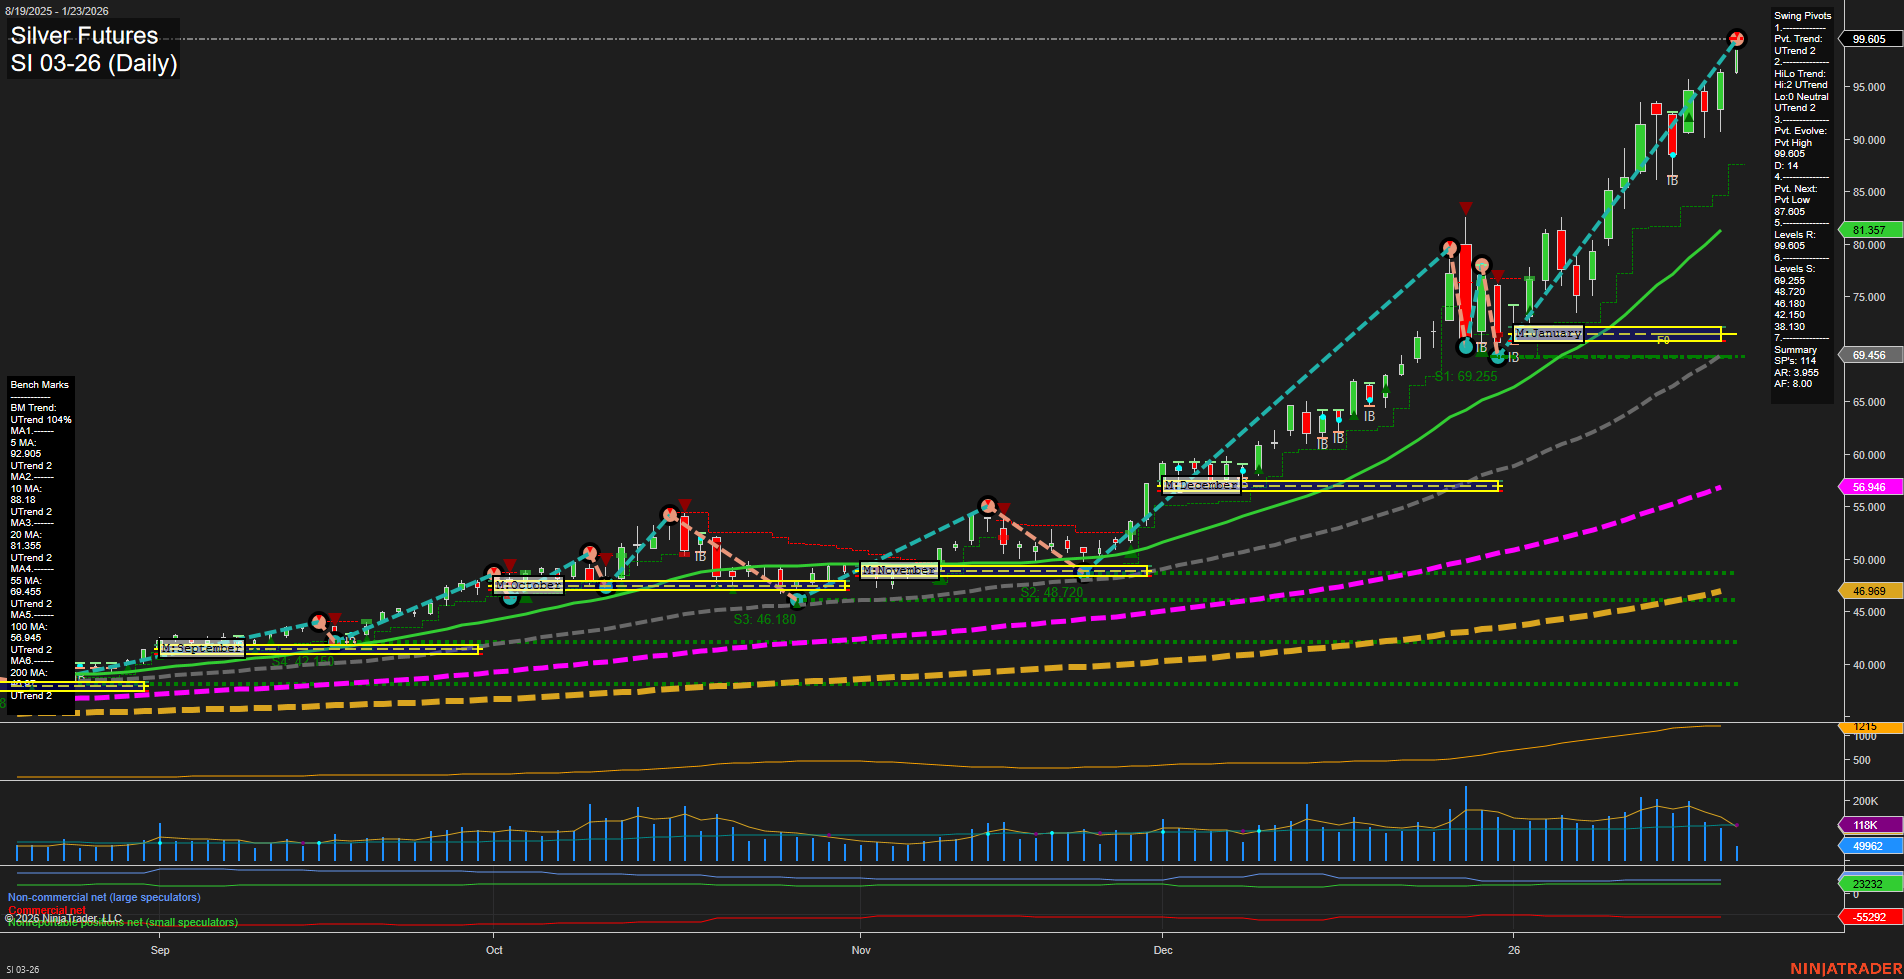Click the red pivot triangle above the December swing high
Screen dimensions: 1904x979
point(1465,208)
